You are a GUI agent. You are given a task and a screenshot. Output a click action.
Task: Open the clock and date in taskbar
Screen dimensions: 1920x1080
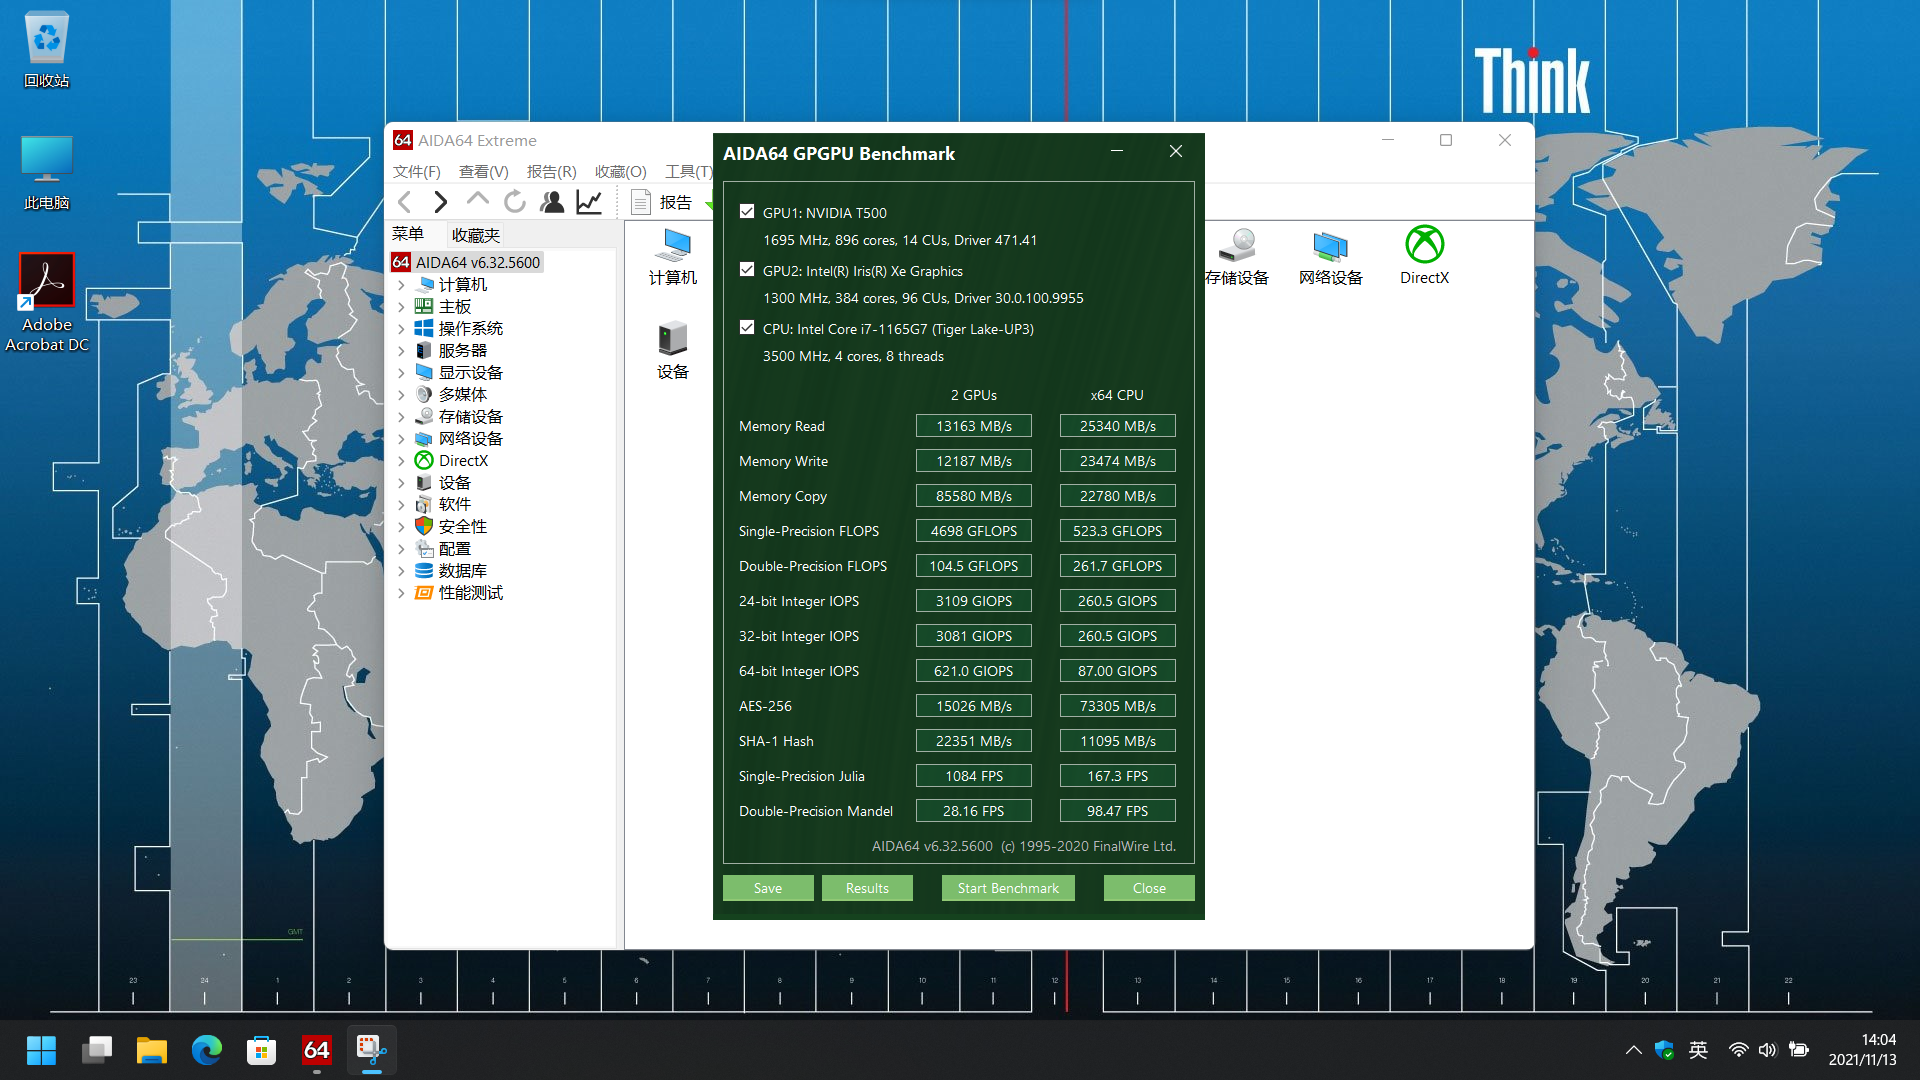click(1863, 1050)
